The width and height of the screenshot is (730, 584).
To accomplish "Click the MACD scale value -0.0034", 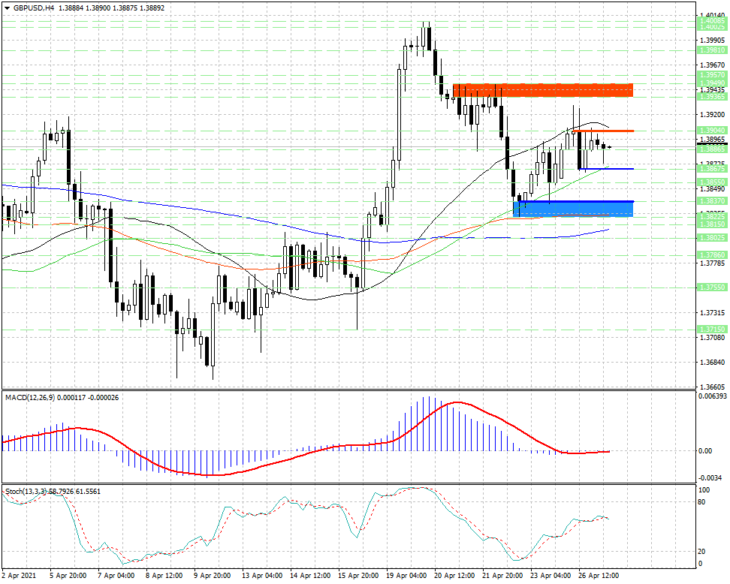I will 710,478.
